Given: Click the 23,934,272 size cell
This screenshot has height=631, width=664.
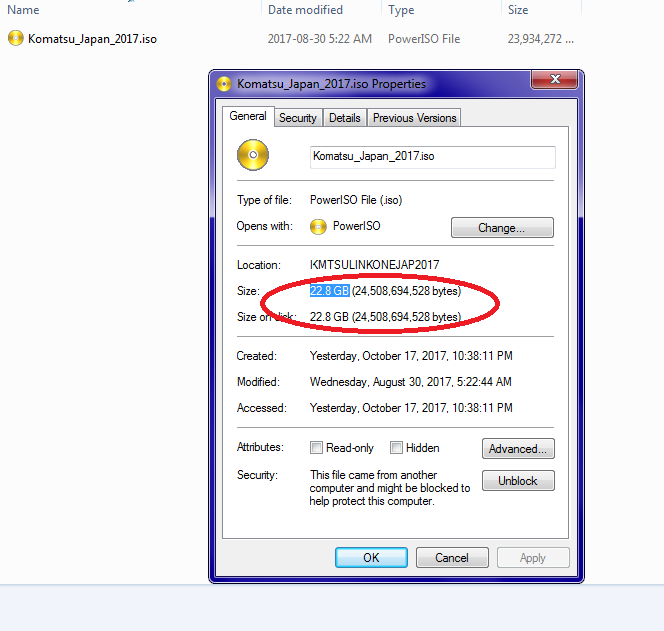Looking at the screenshot, I should coord(541,39).
